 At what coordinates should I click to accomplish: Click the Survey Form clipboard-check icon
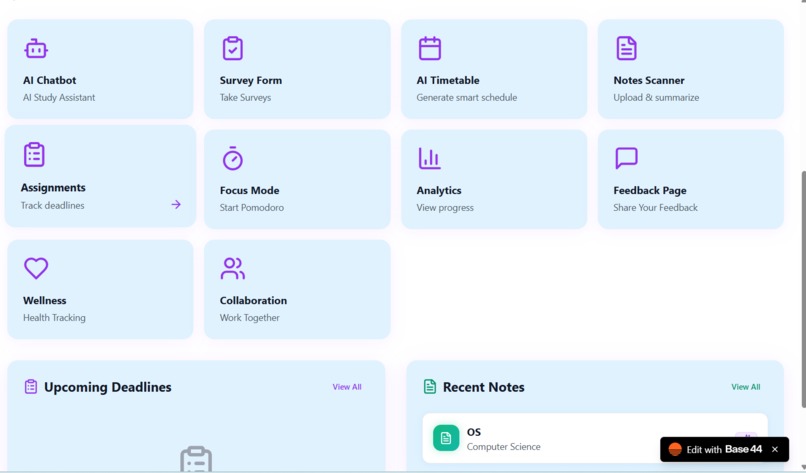233,48
